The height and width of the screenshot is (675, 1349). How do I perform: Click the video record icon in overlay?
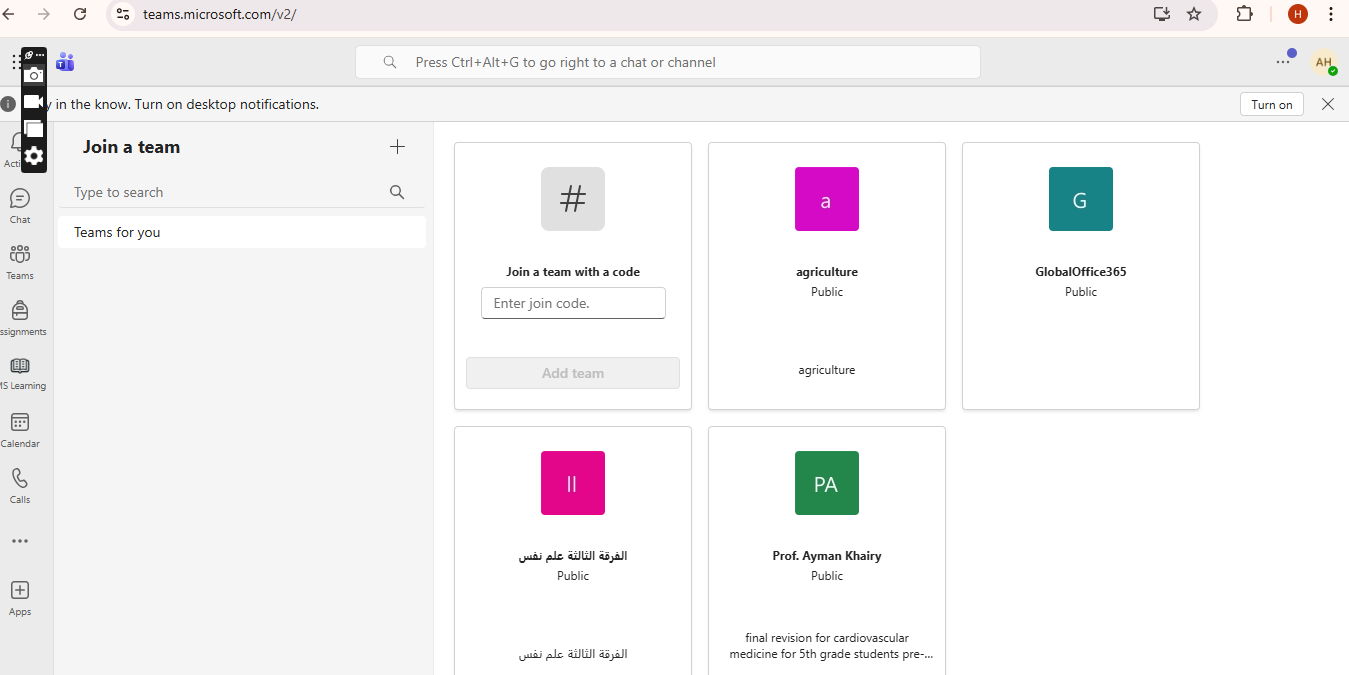click(x=34, y=102)
